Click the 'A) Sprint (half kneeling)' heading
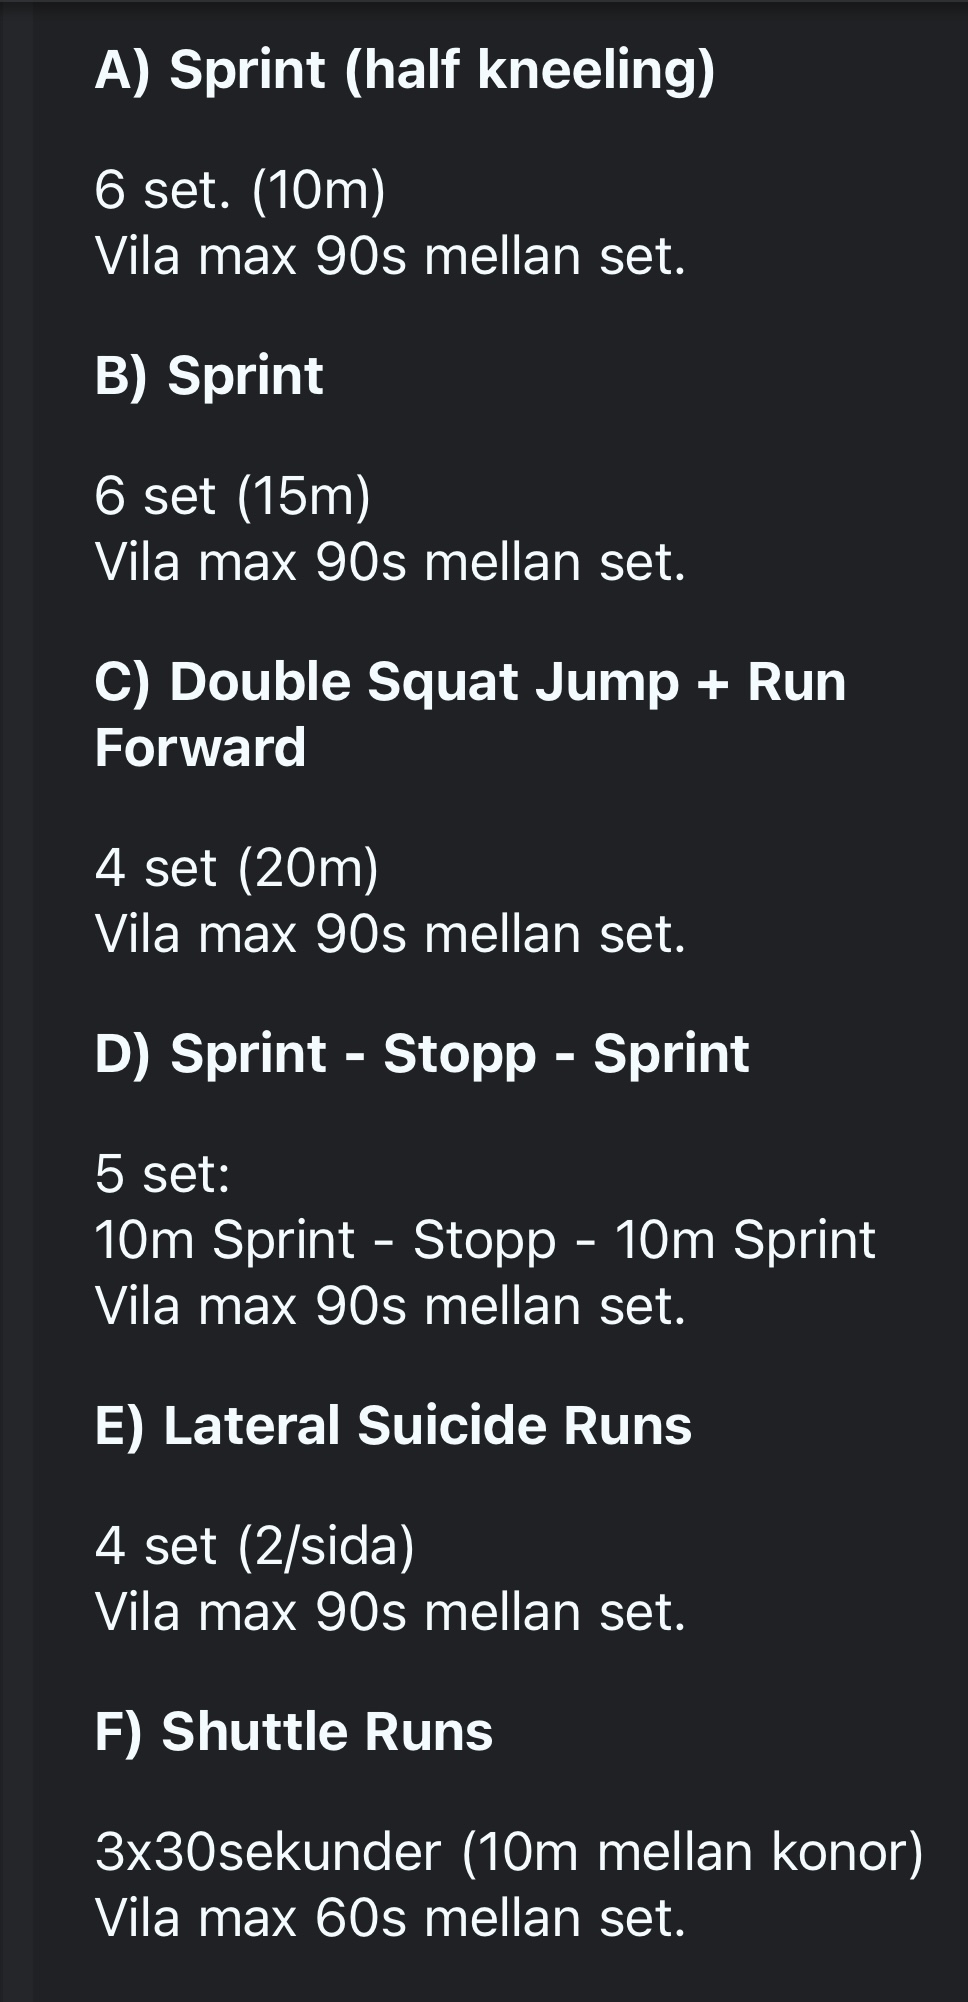968x2002 pixels. [404, 70]
